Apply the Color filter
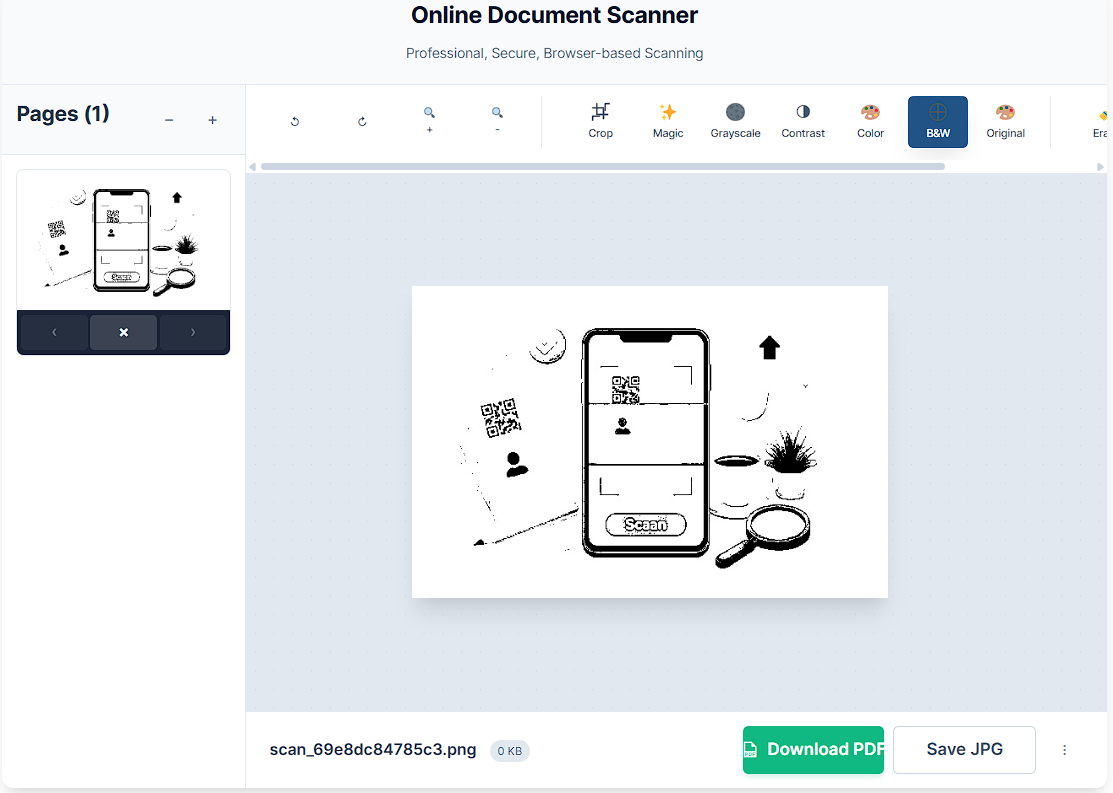 tap(870, 121)
